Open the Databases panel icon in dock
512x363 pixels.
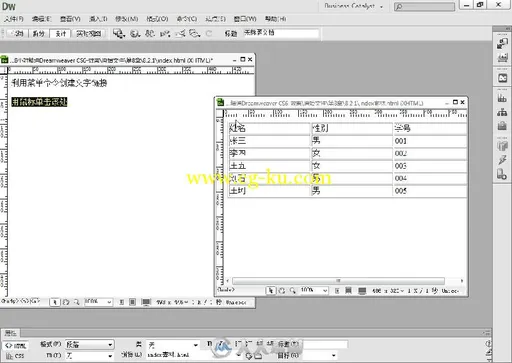point(502,146)
